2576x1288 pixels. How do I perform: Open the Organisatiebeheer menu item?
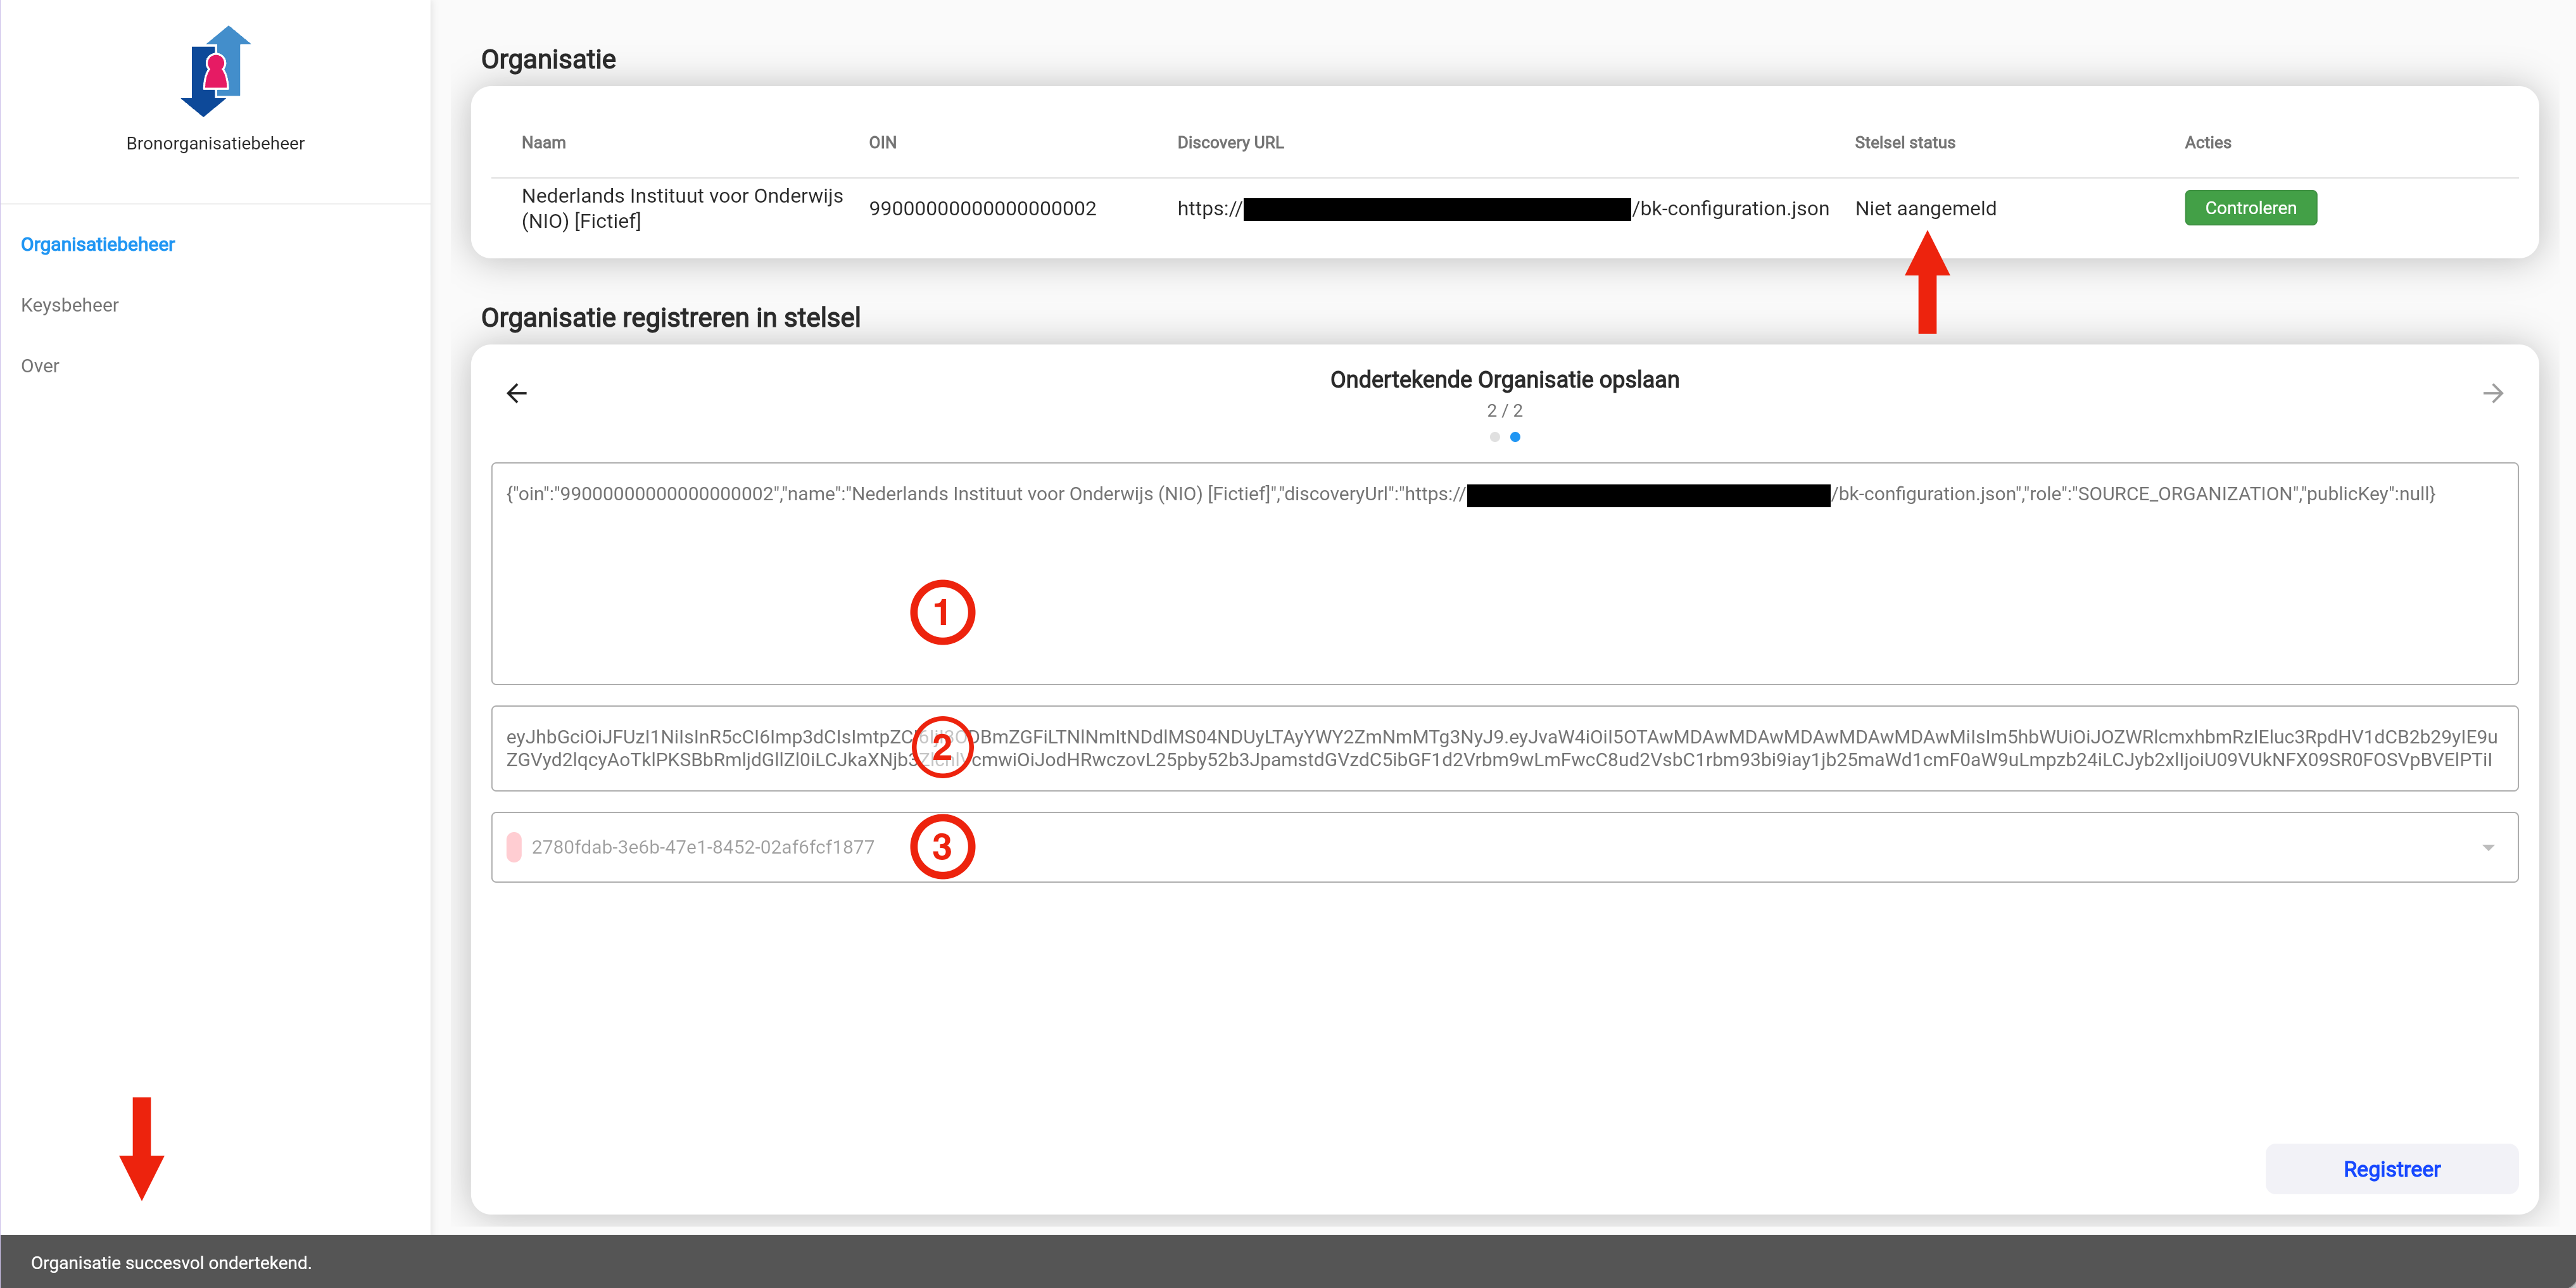tap(98, 245)
